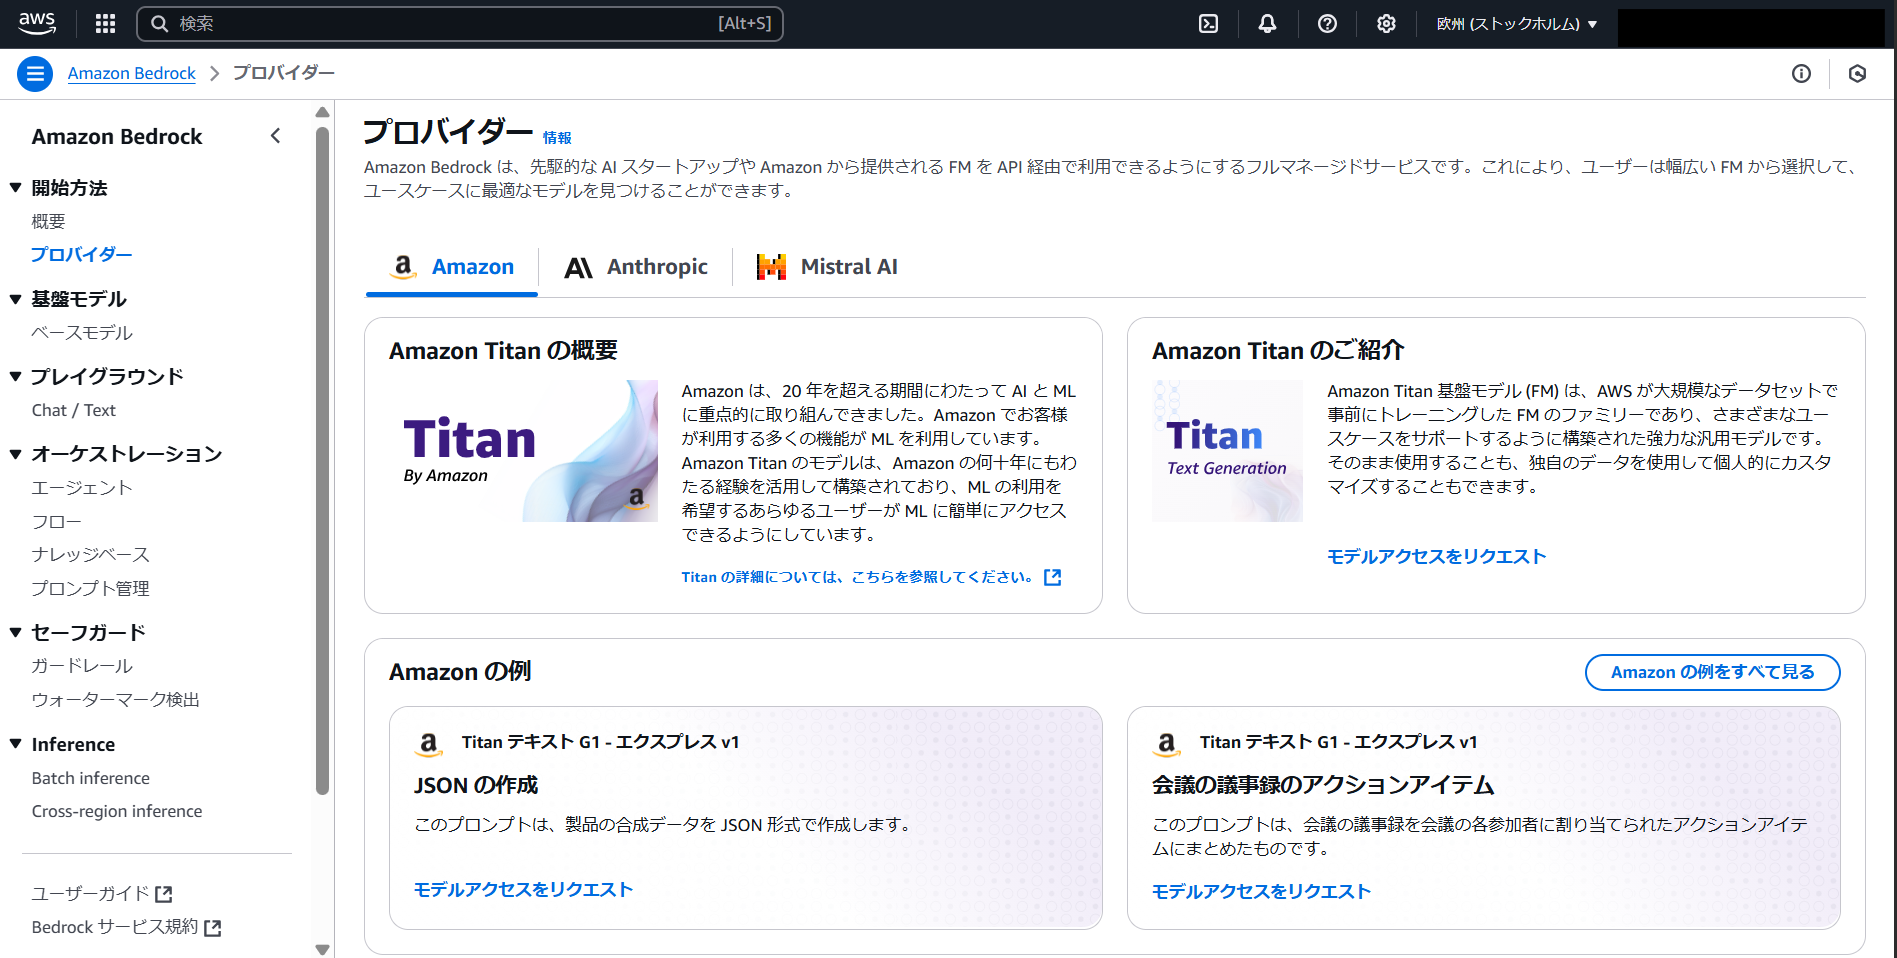Collapse the Amazon Bedrock sidebar
This screenshot has width=1897, height=958.
coord(276,136)
